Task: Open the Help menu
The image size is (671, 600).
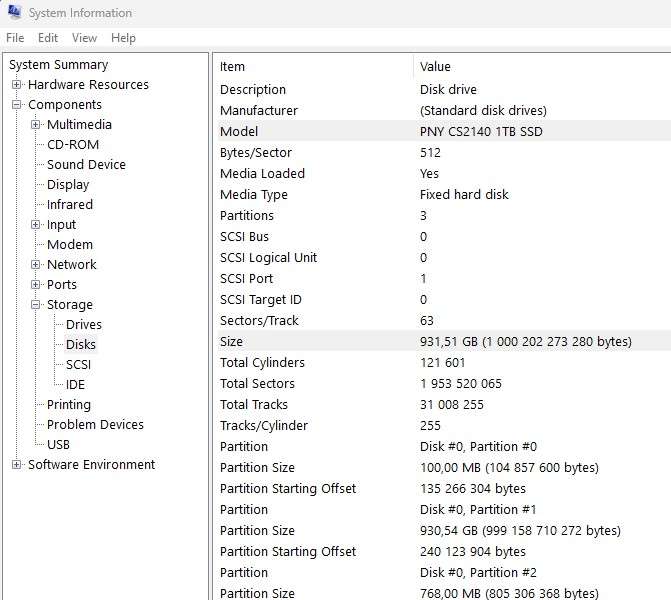Action: click(x=123, y=38)
